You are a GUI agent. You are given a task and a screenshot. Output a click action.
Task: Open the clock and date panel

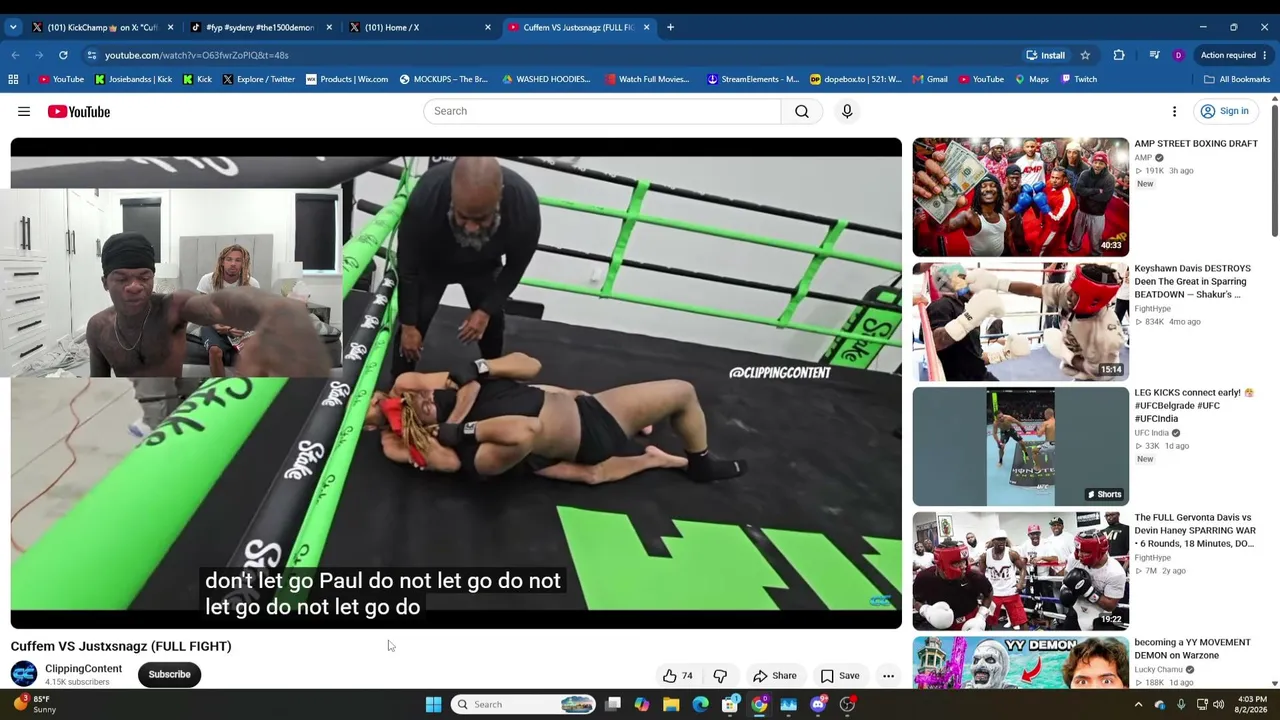click(1251, 704)
